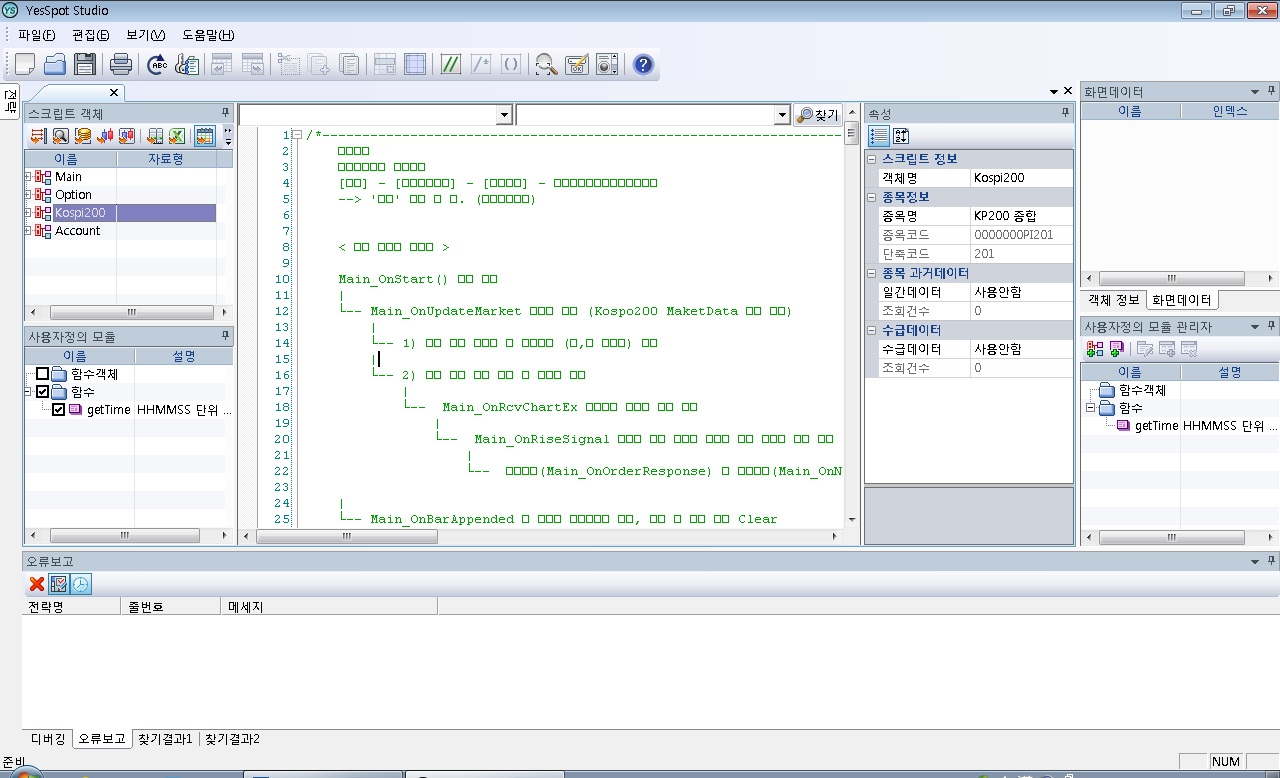Expand the Main script object node
The width and height of the screenshot is (1280, 778).
(x=28, y=177)
